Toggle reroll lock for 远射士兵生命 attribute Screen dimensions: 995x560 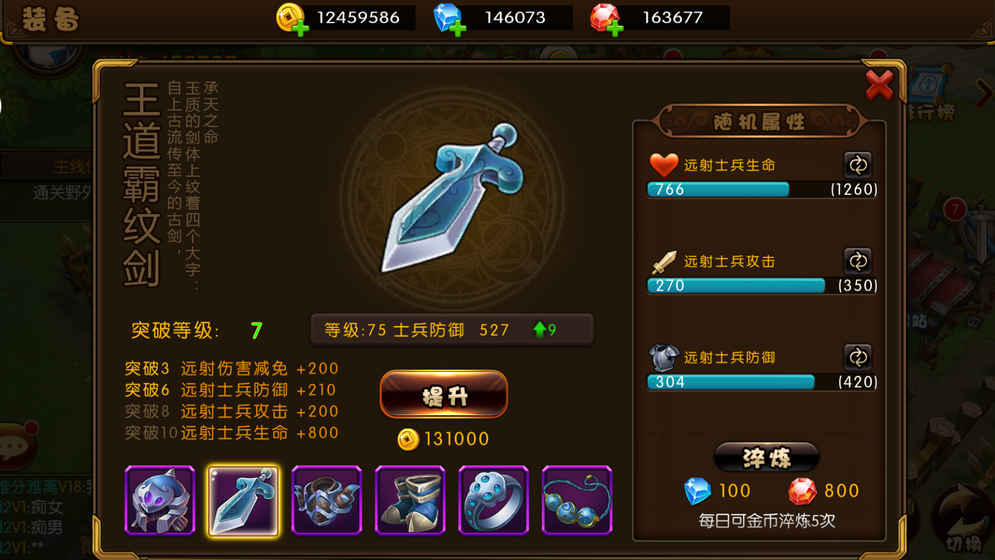pyautogui.click(x=858, y=165)
